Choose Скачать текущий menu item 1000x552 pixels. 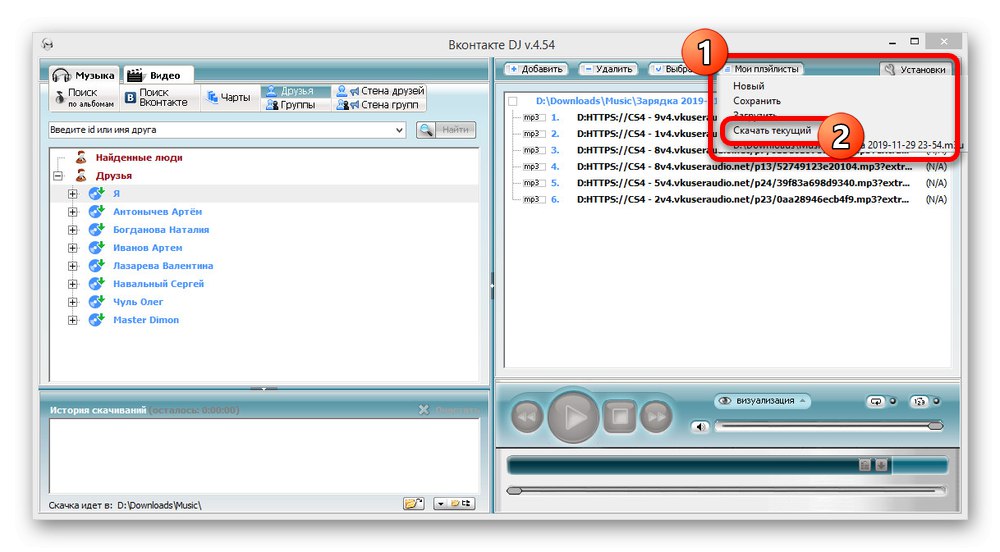[772, 131]
